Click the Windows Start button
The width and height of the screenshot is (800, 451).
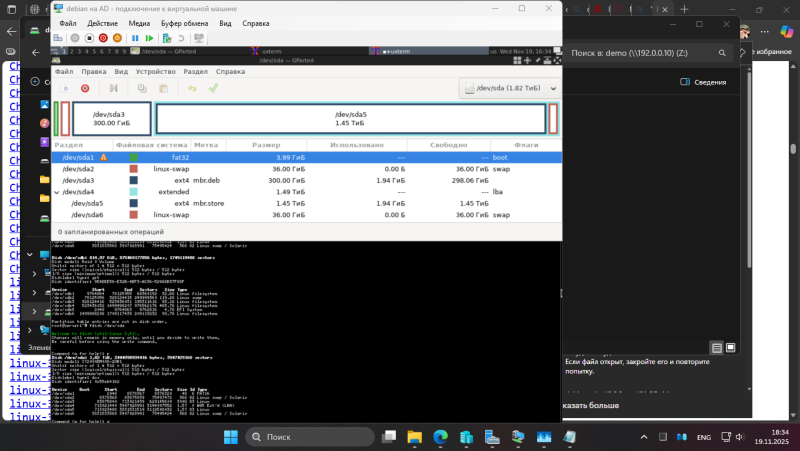[x=229, y=436]
